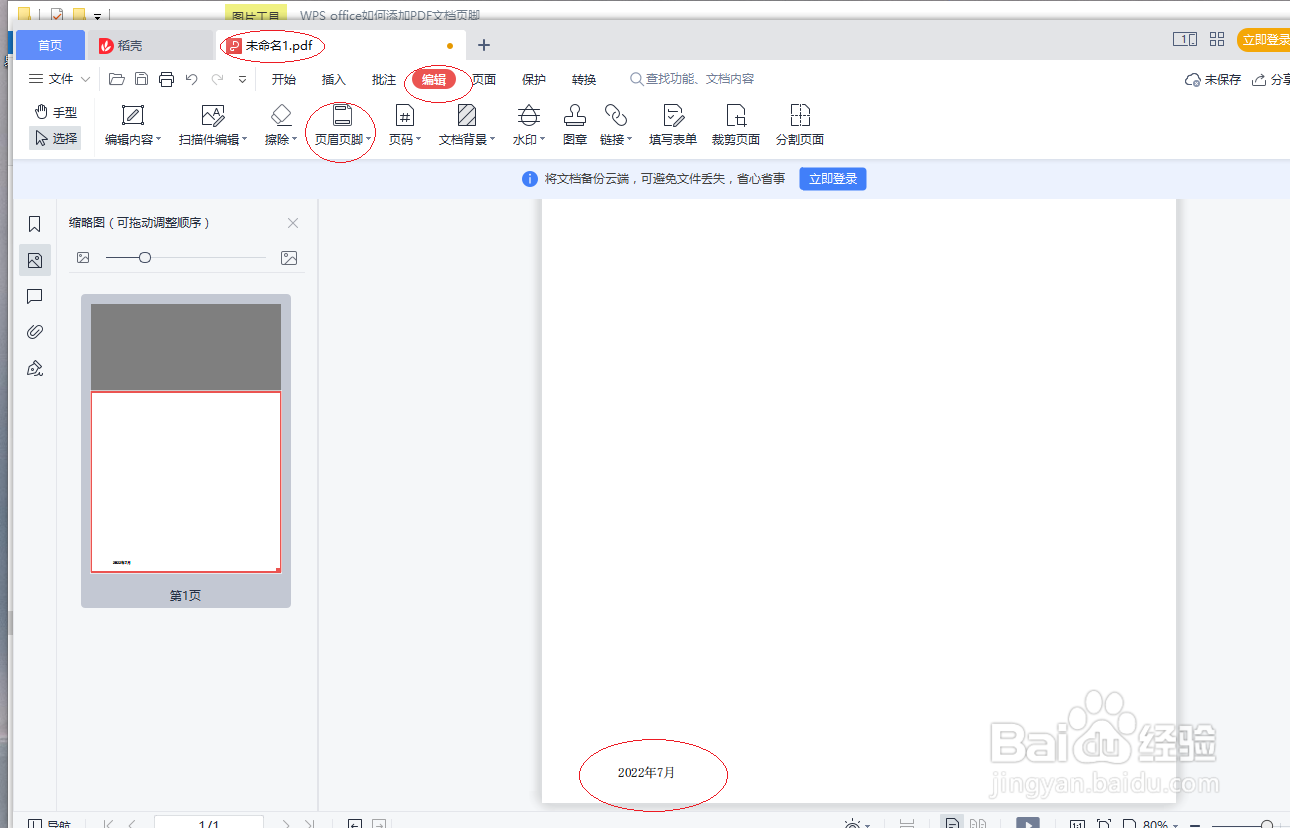Image resolution: width=1290 pixels, height=828 pixels.
Task: Toggle the thumbnail panel sidebar icon
Action: click(35, 260)
